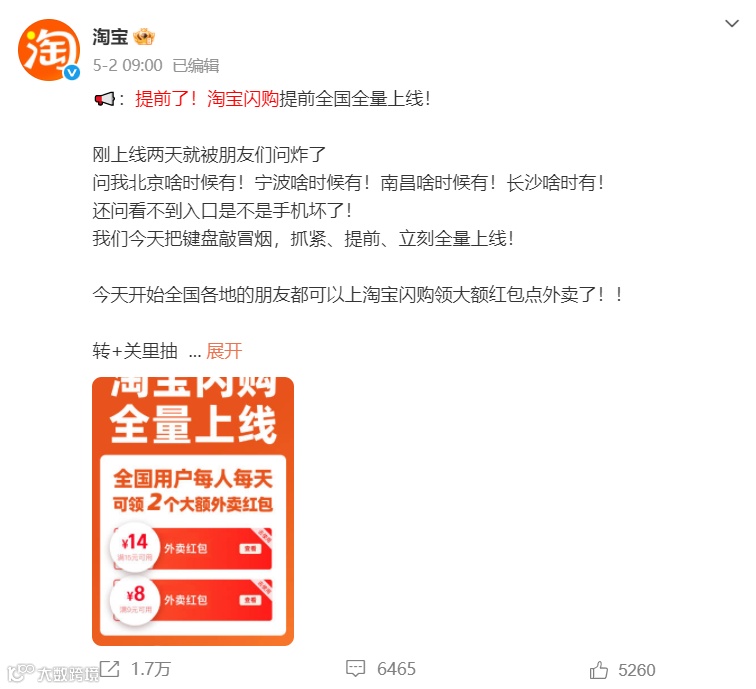Click the 1.7万 repost count
This screenshot has height=689, width=756.
[151, 669]
